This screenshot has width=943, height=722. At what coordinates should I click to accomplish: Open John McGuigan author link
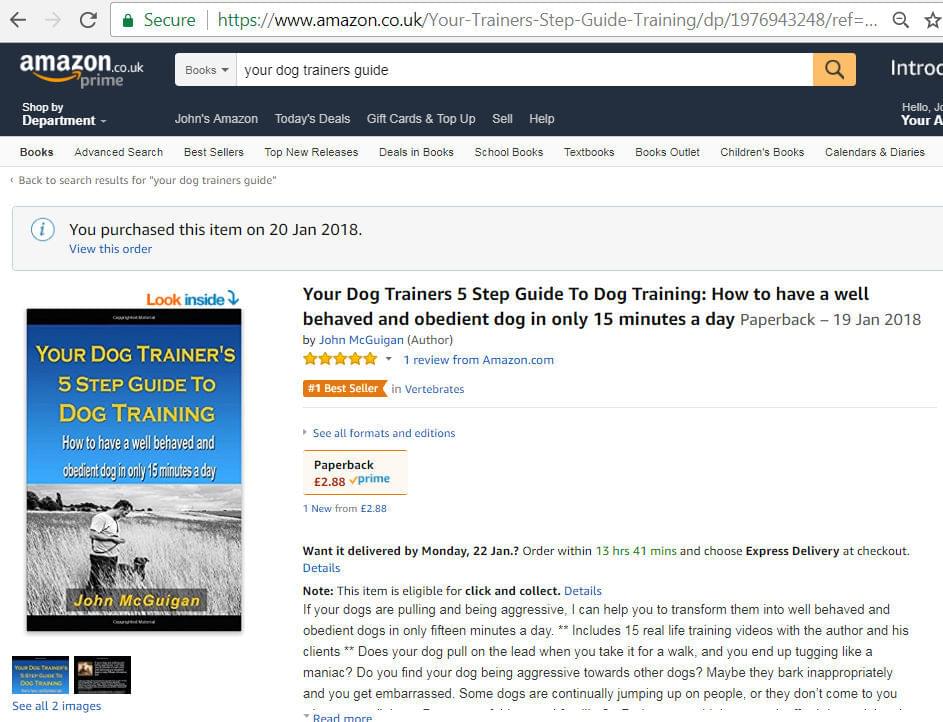pyautogui.click(x=361, y=340)
